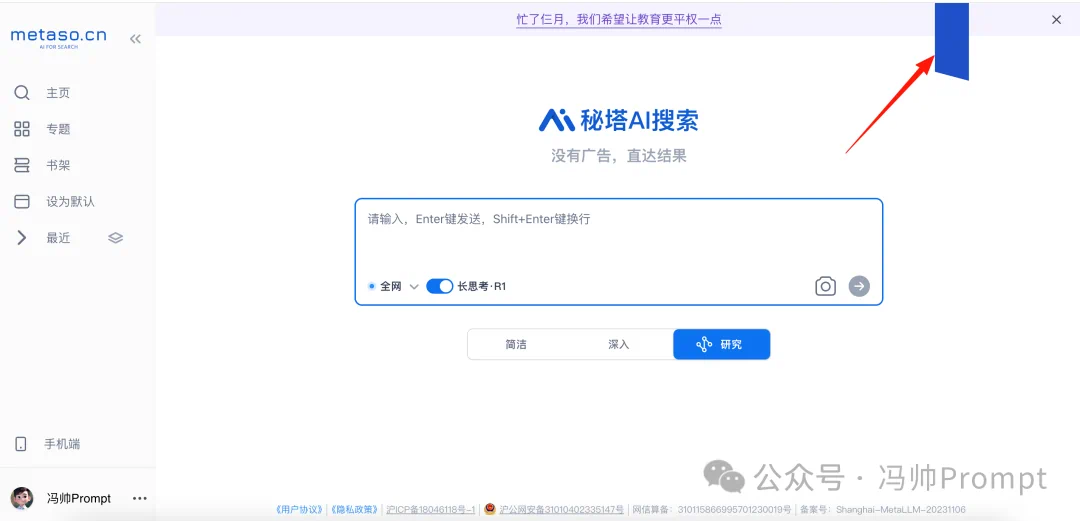Viewport: 1080px width, 521px height.
Task: Click the 手机端 phone icon
Action: coord(21,444)
